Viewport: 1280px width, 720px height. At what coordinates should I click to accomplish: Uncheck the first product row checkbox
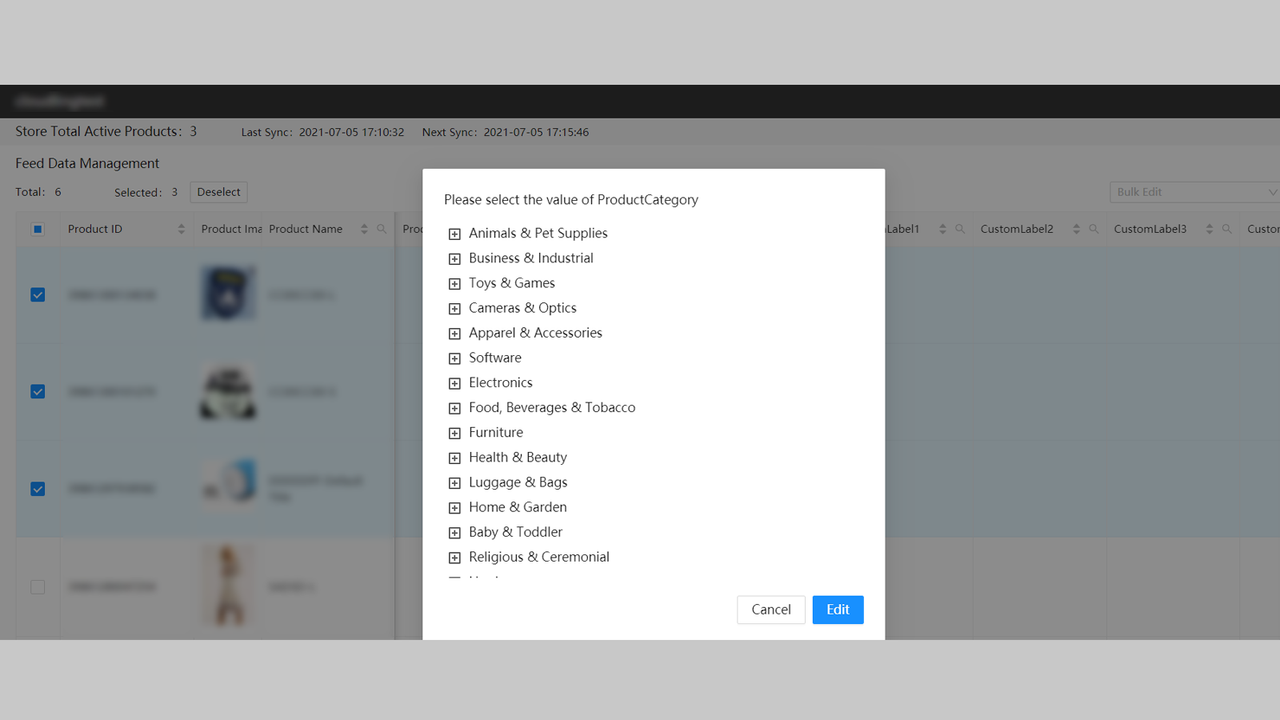coord(37,294)
